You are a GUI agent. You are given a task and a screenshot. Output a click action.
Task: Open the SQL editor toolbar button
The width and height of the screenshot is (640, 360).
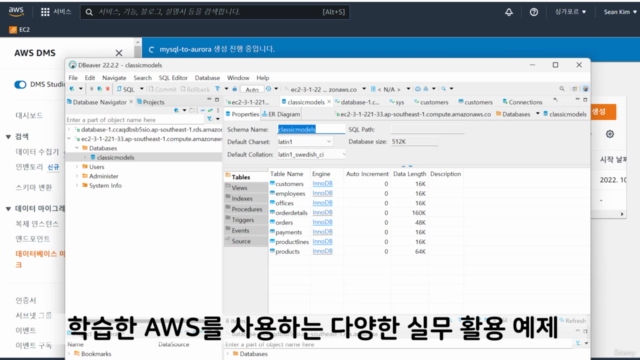tap(126, 89)
